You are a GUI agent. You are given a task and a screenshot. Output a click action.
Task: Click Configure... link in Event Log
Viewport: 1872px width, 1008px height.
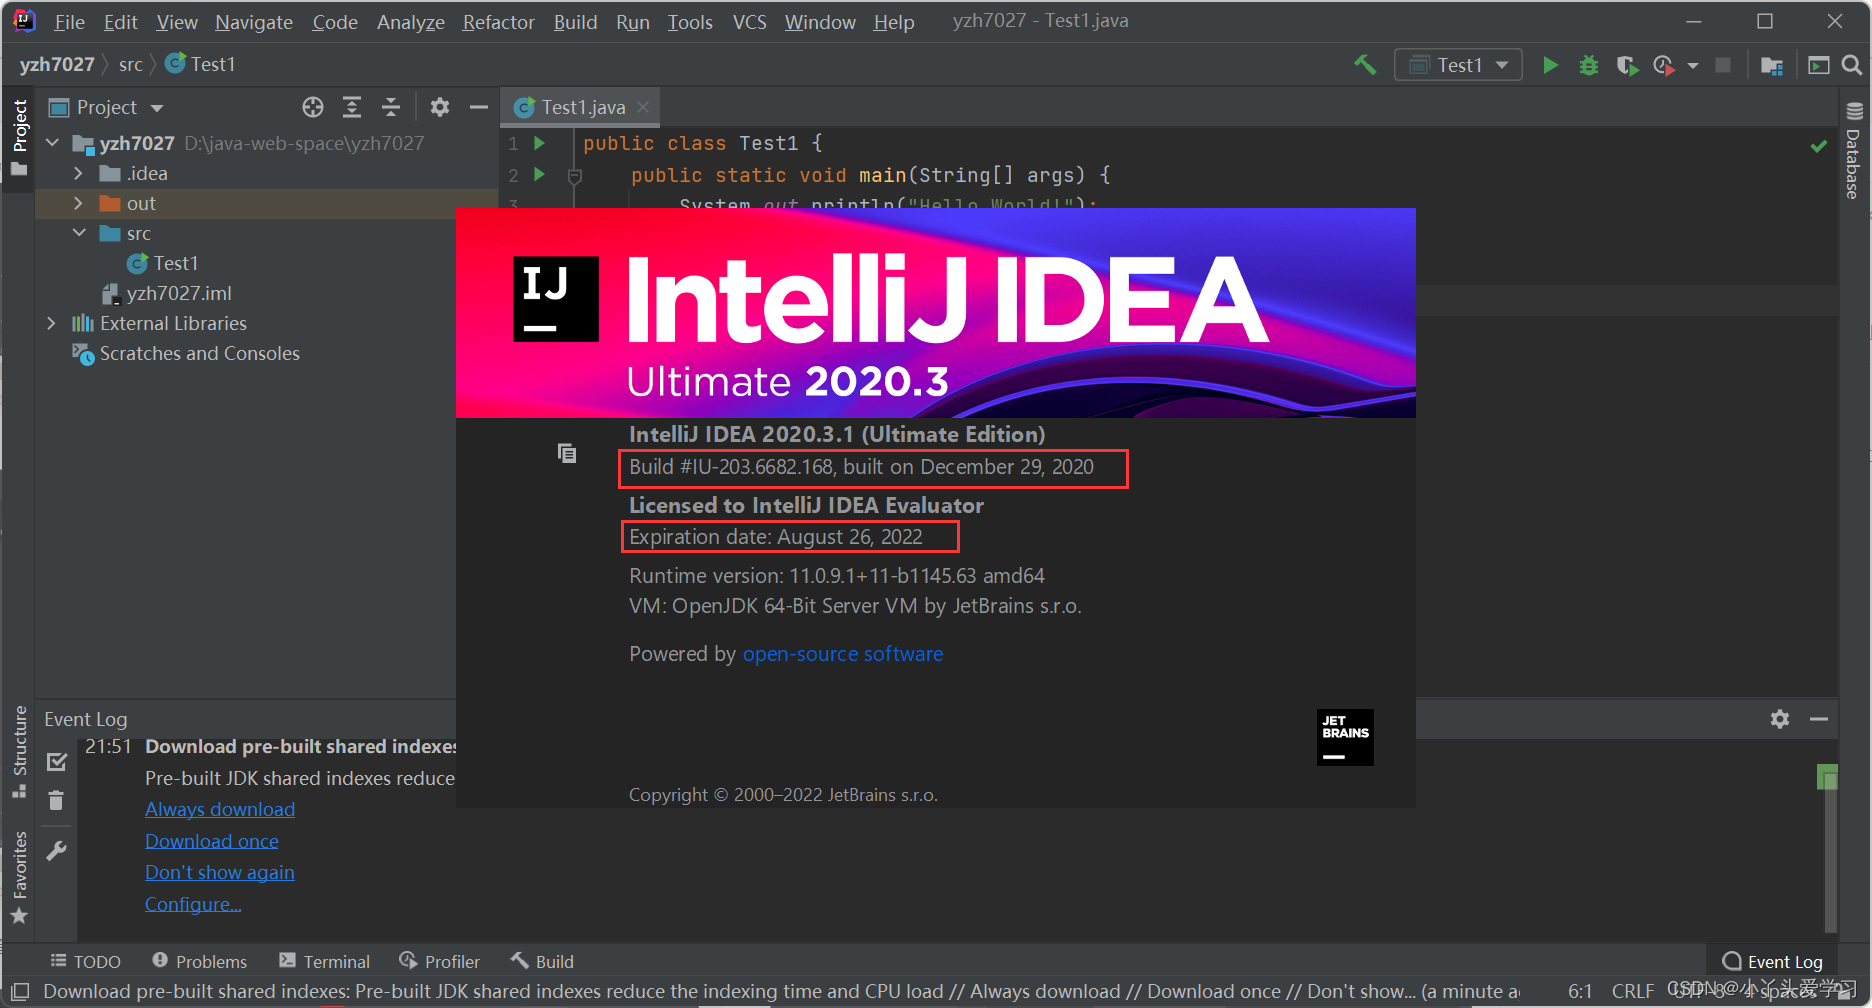193,904
